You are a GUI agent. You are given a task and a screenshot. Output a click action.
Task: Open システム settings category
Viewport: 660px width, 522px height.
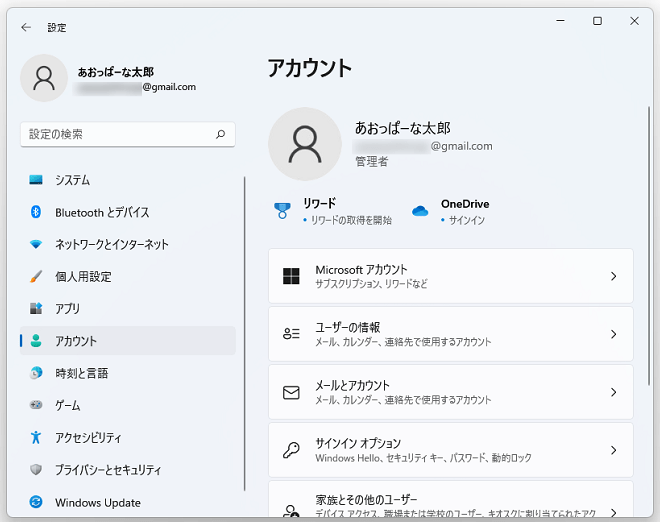click(128, 180)
